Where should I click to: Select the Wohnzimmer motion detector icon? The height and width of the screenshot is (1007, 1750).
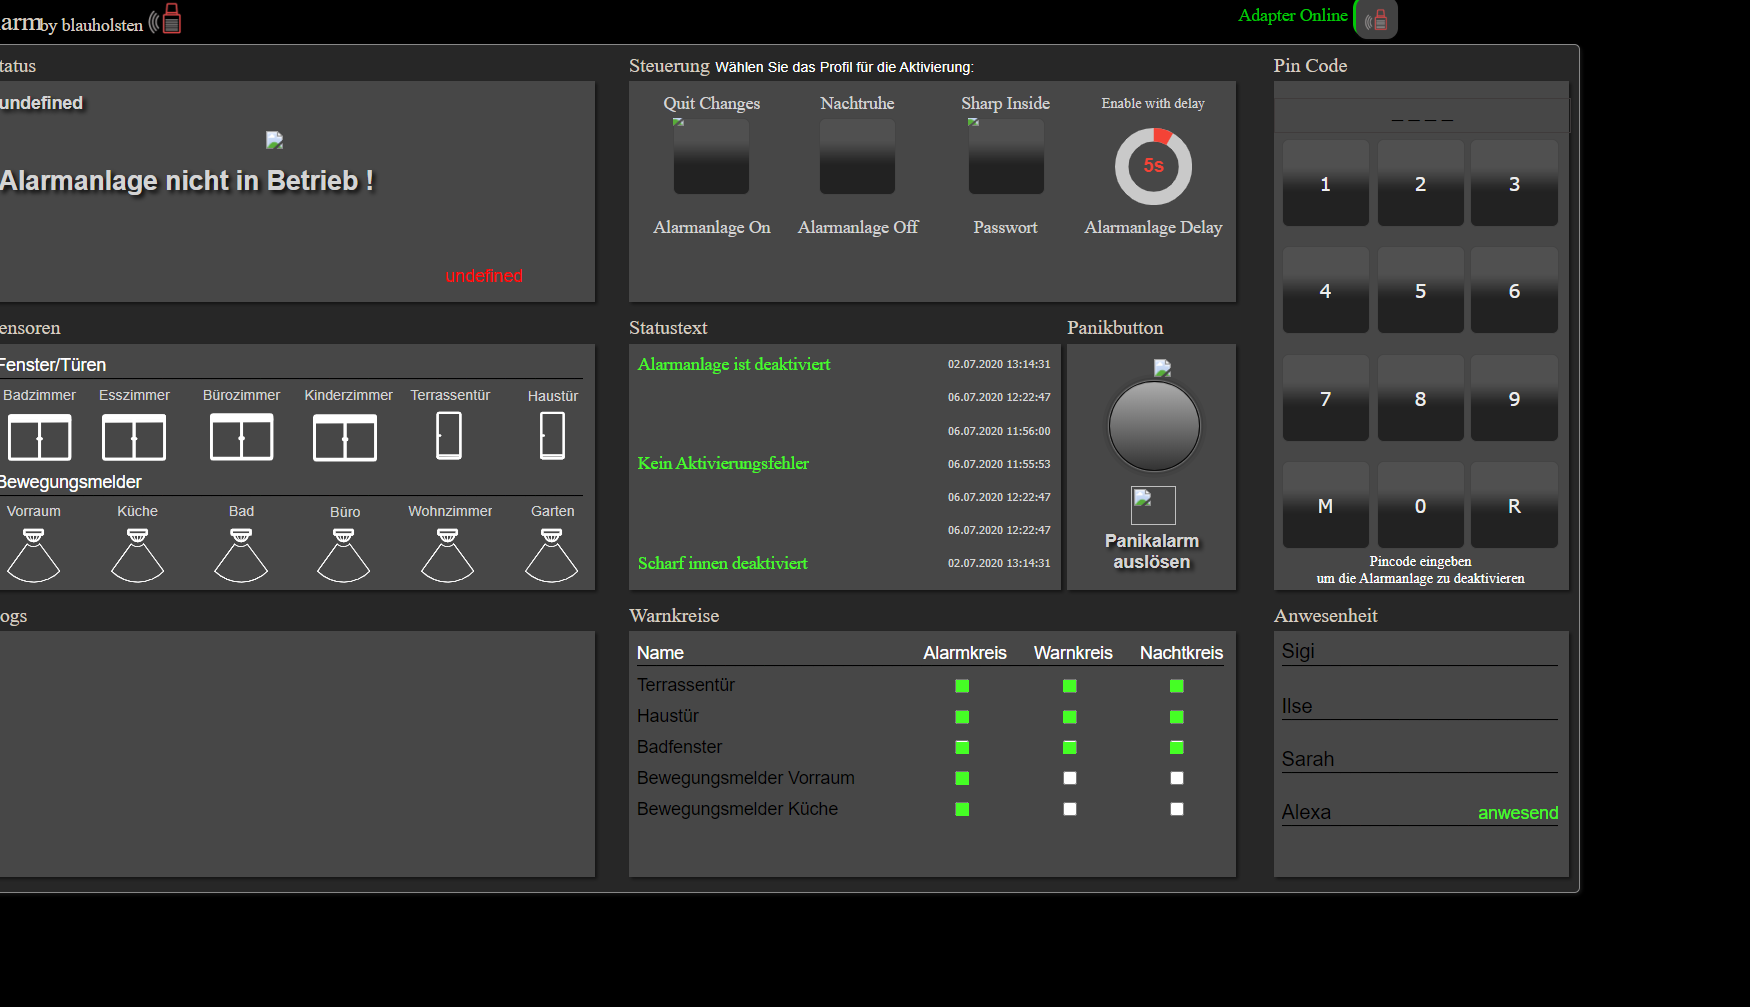[448, 555]
